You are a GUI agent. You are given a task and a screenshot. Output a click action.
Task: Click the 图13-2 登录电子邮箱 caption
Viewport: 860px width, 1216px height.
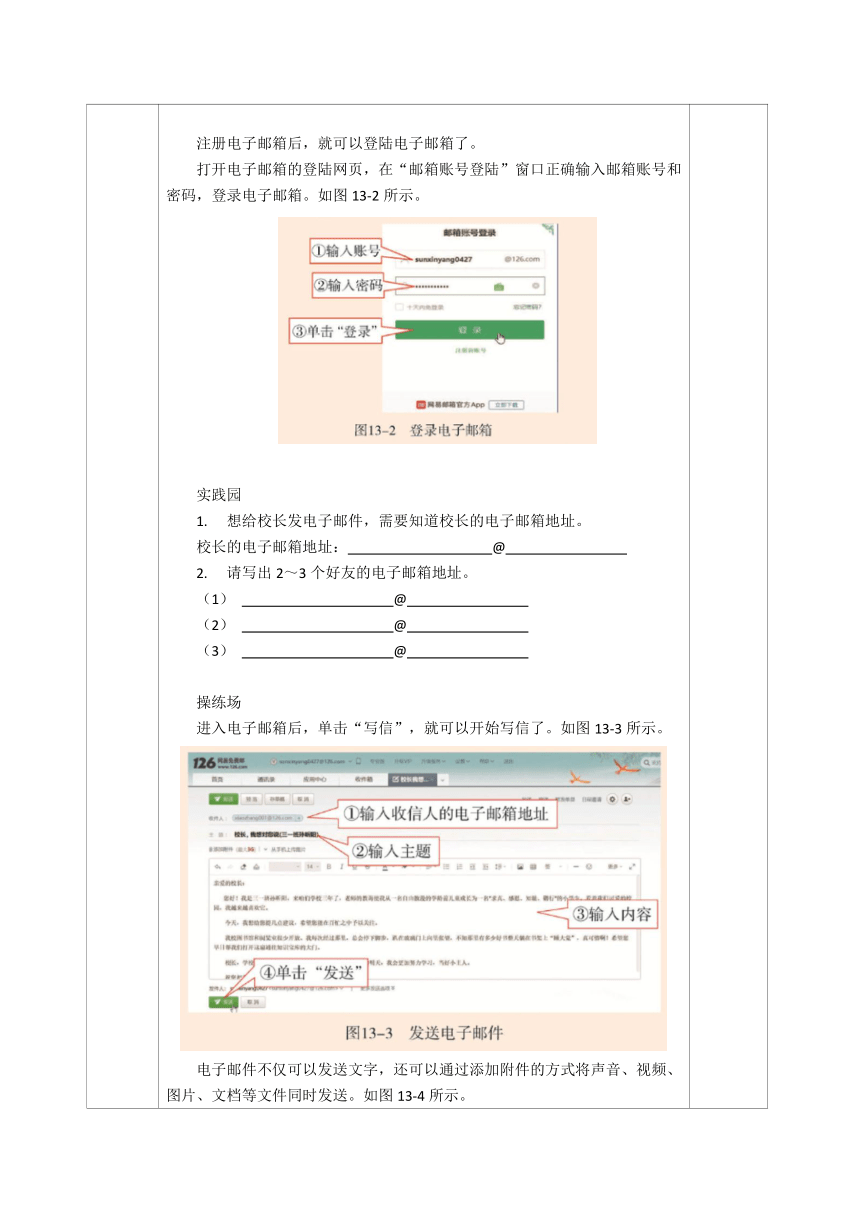point(423,429)
